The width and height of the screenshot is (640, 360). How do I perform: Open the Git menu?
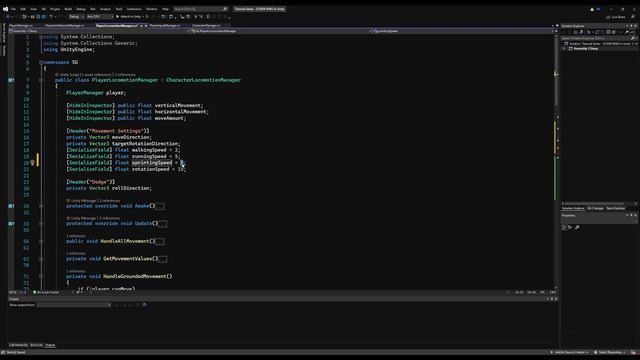click(44, 9)
